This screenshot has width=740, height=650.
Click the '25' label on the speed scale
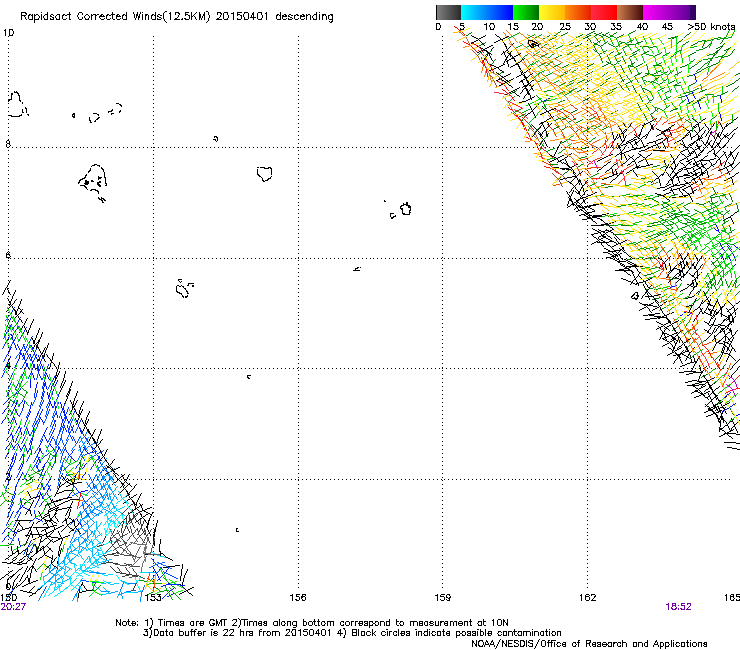(x=565, y=27)
